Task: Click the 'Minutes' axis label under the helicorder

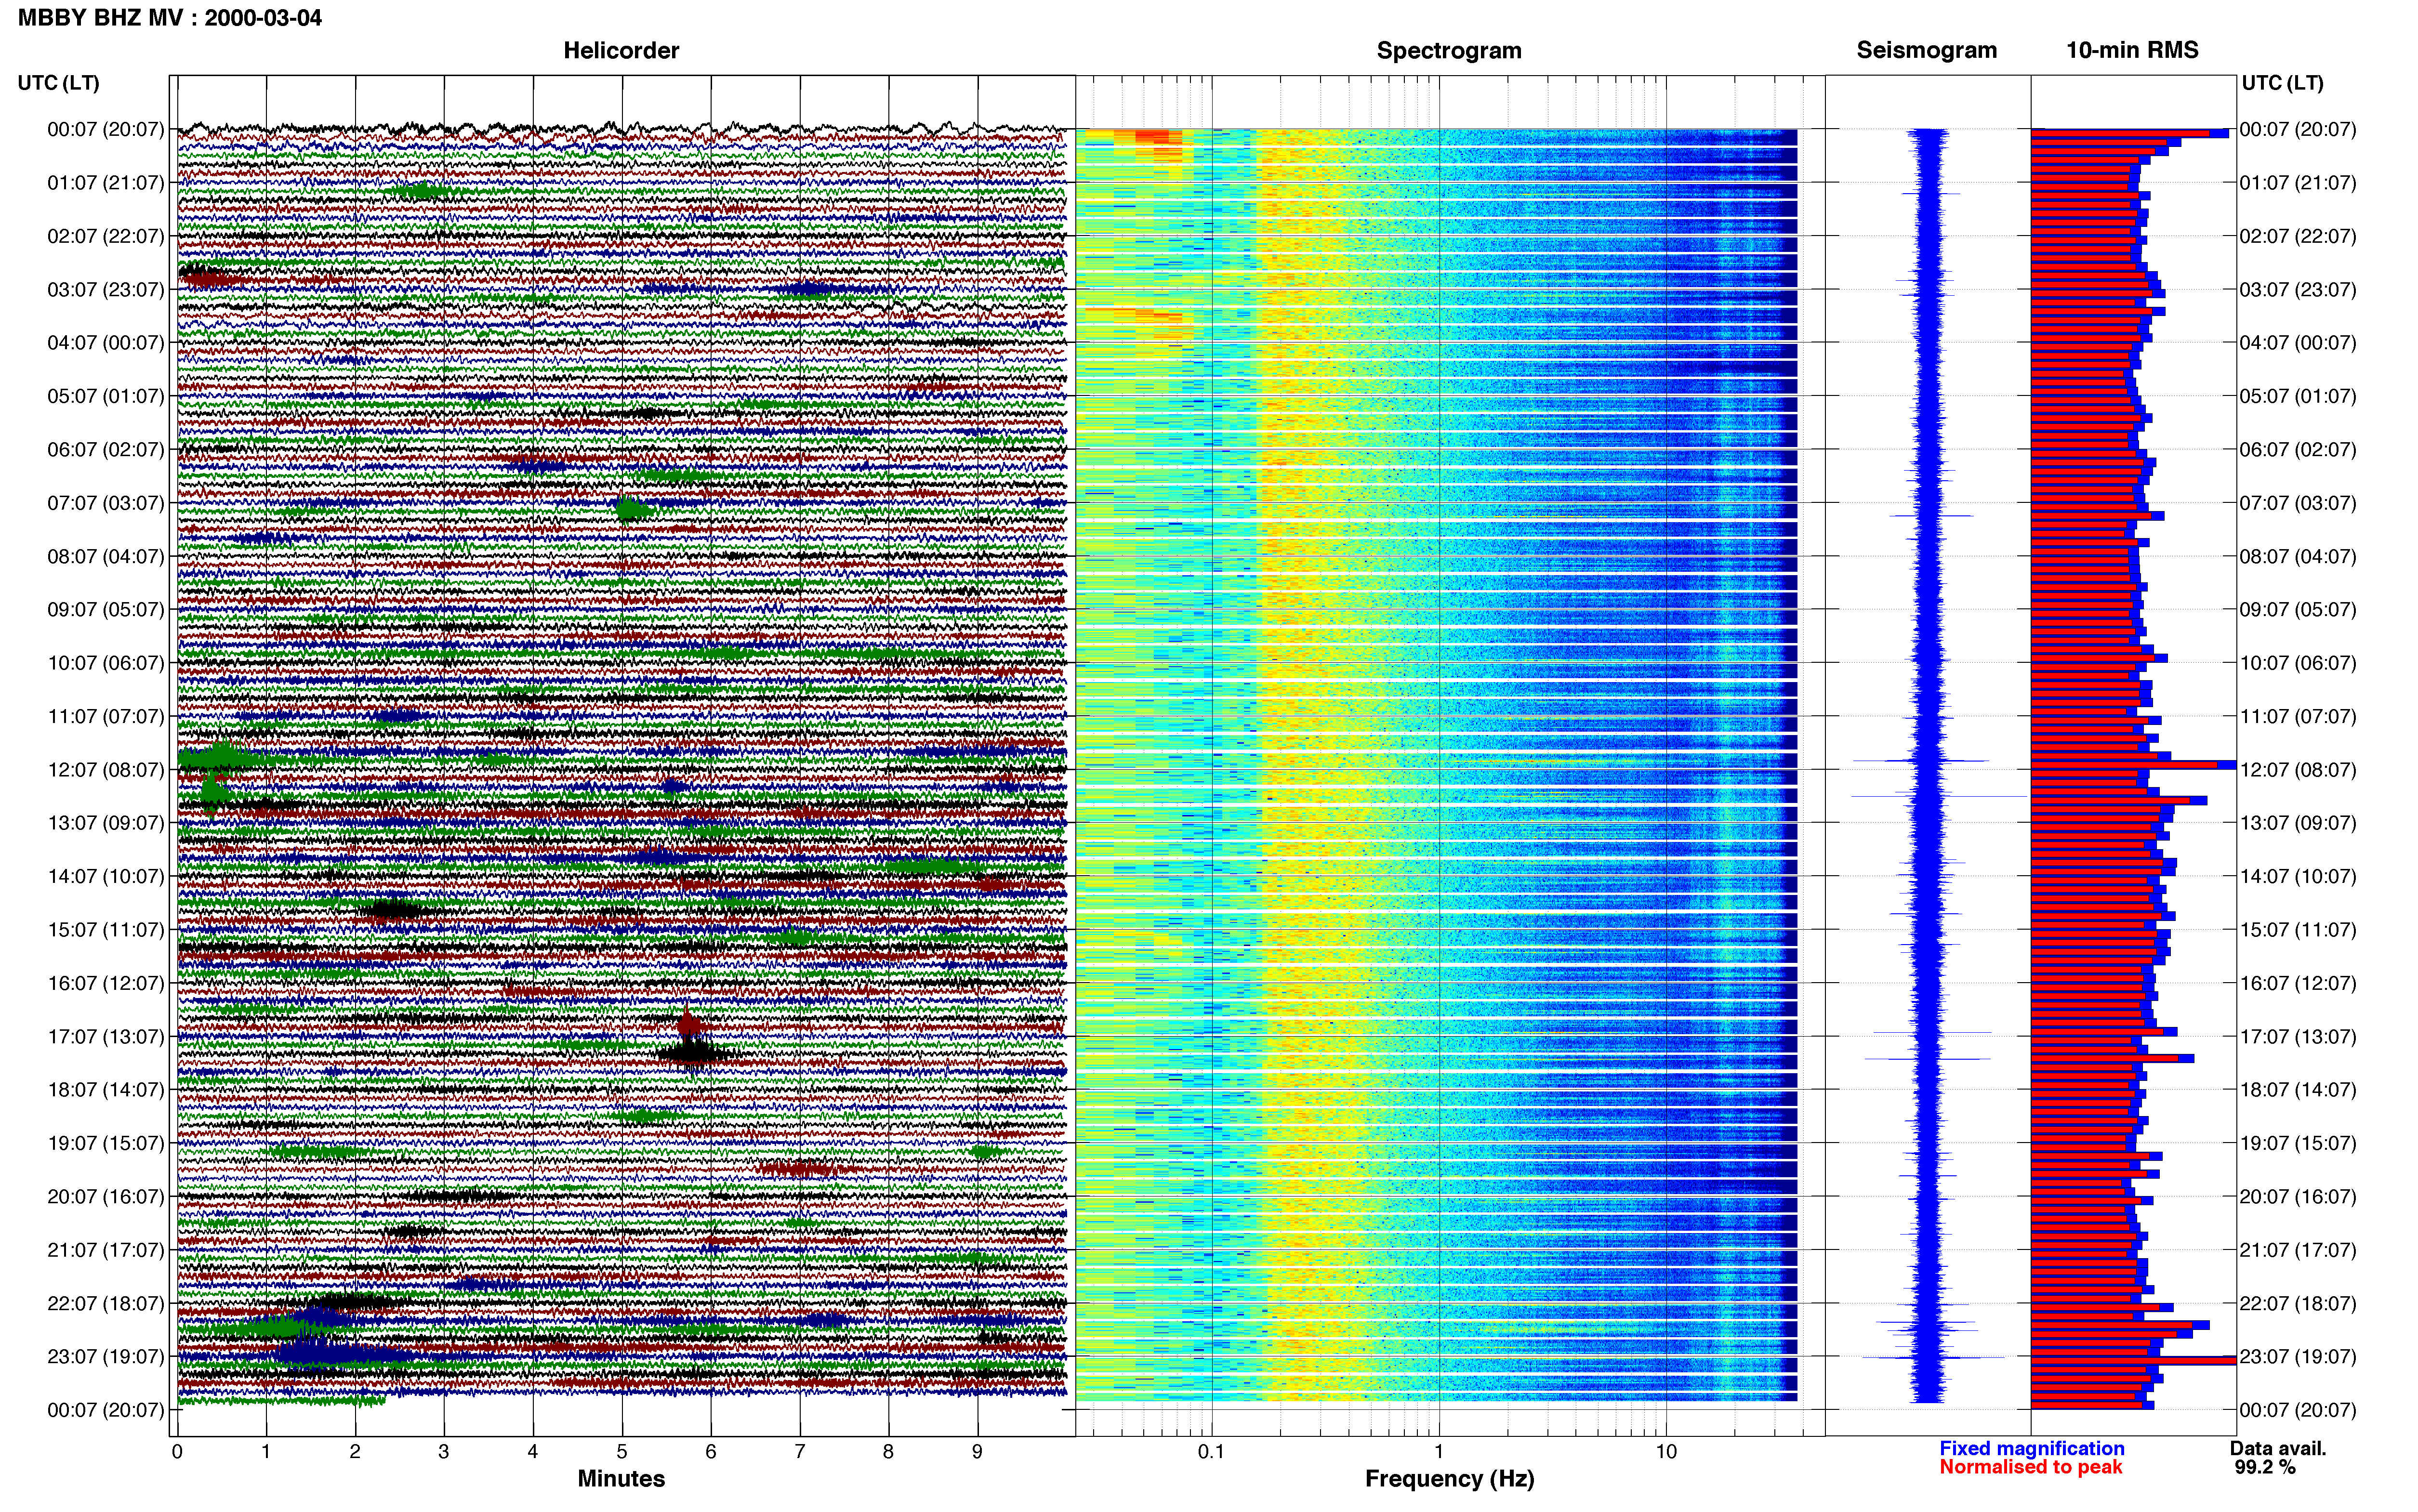Action: [621, 1478]
